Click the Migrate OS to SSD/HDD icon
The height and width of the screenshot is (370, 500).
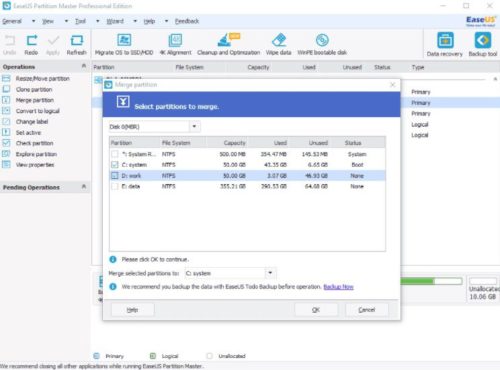(x=124, y=41)
